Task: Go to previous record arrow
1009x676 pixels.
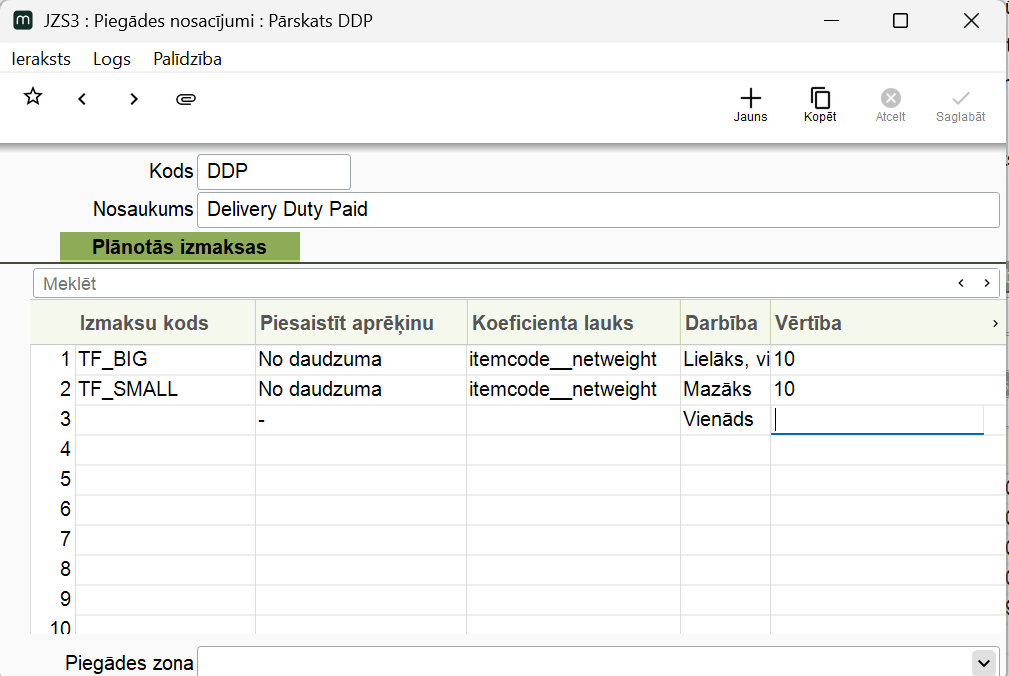Action: click(82, 99)
